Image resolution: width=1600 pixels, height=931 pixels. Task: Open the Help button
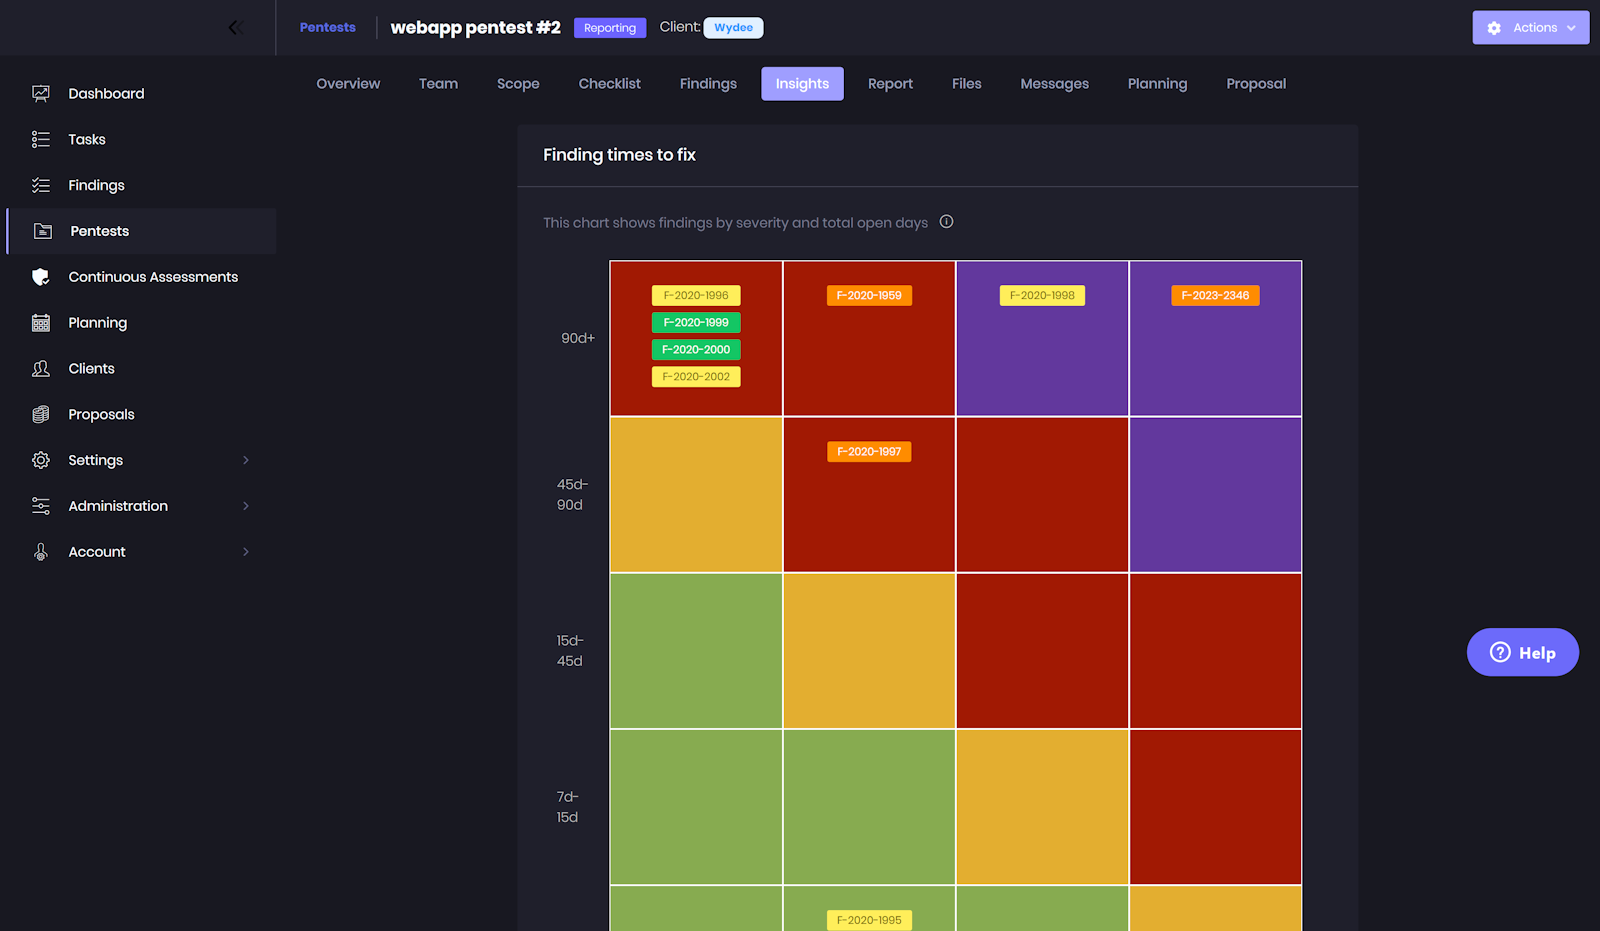click(x=1522, y=653)
